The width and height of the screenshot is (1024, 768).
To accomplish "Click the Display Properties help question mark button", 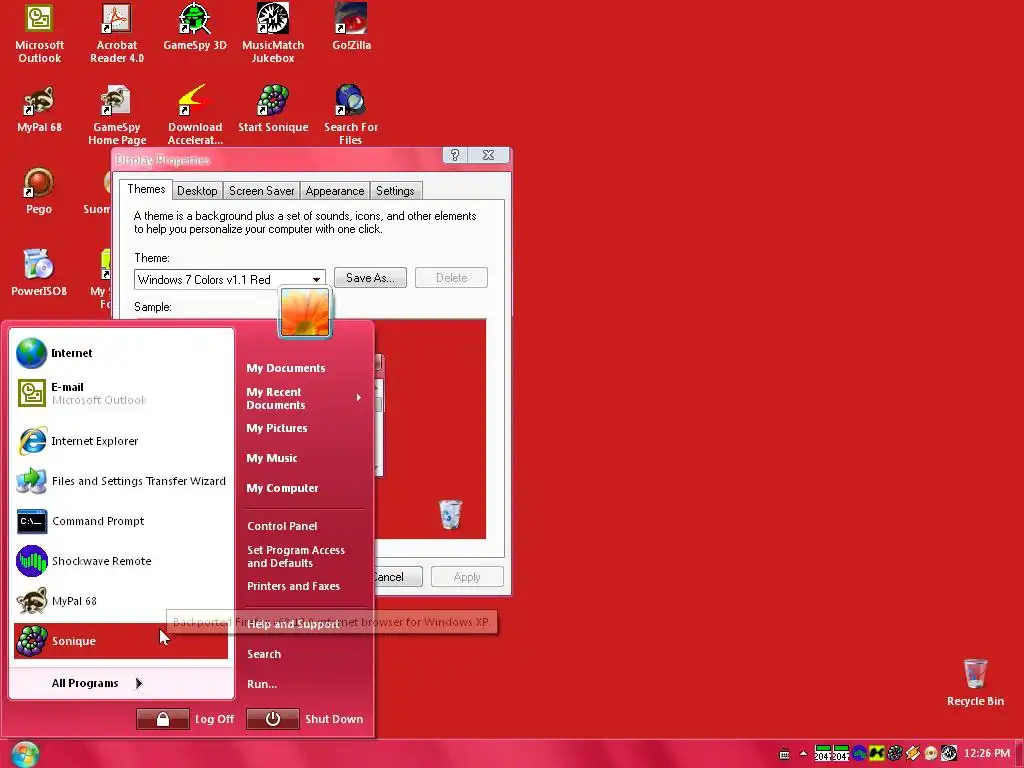I will [455, 155].
